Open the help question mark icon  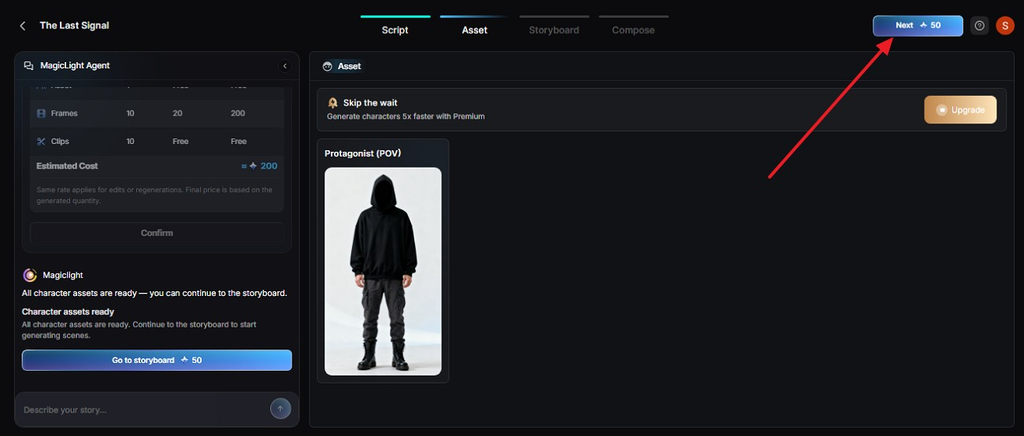point(979,25)
